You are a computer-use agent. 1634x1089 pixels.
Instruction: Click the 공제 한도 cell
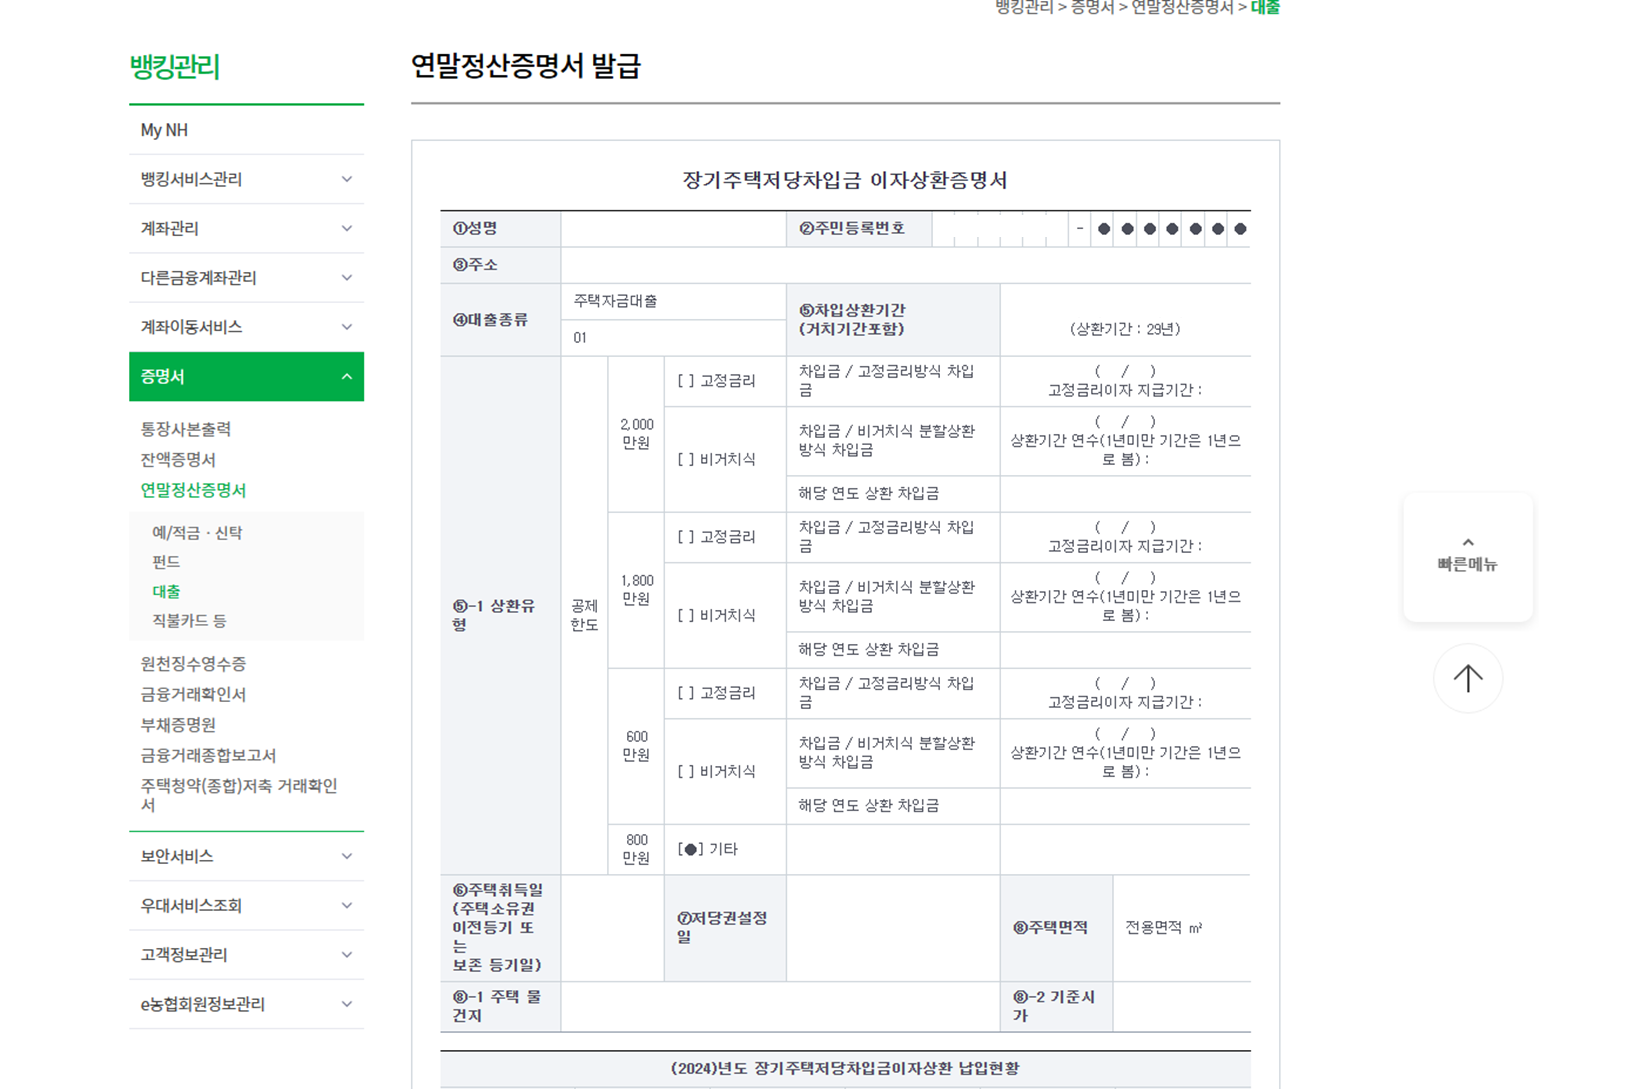(x=585, y=615)
